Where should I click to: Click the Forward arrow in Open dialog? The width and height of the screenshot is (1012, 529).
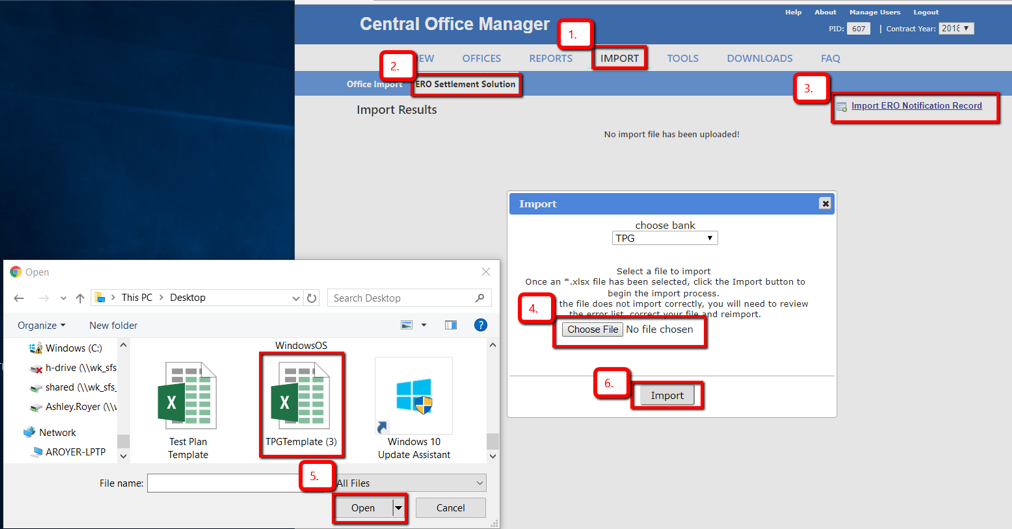[x=43, y=298]
